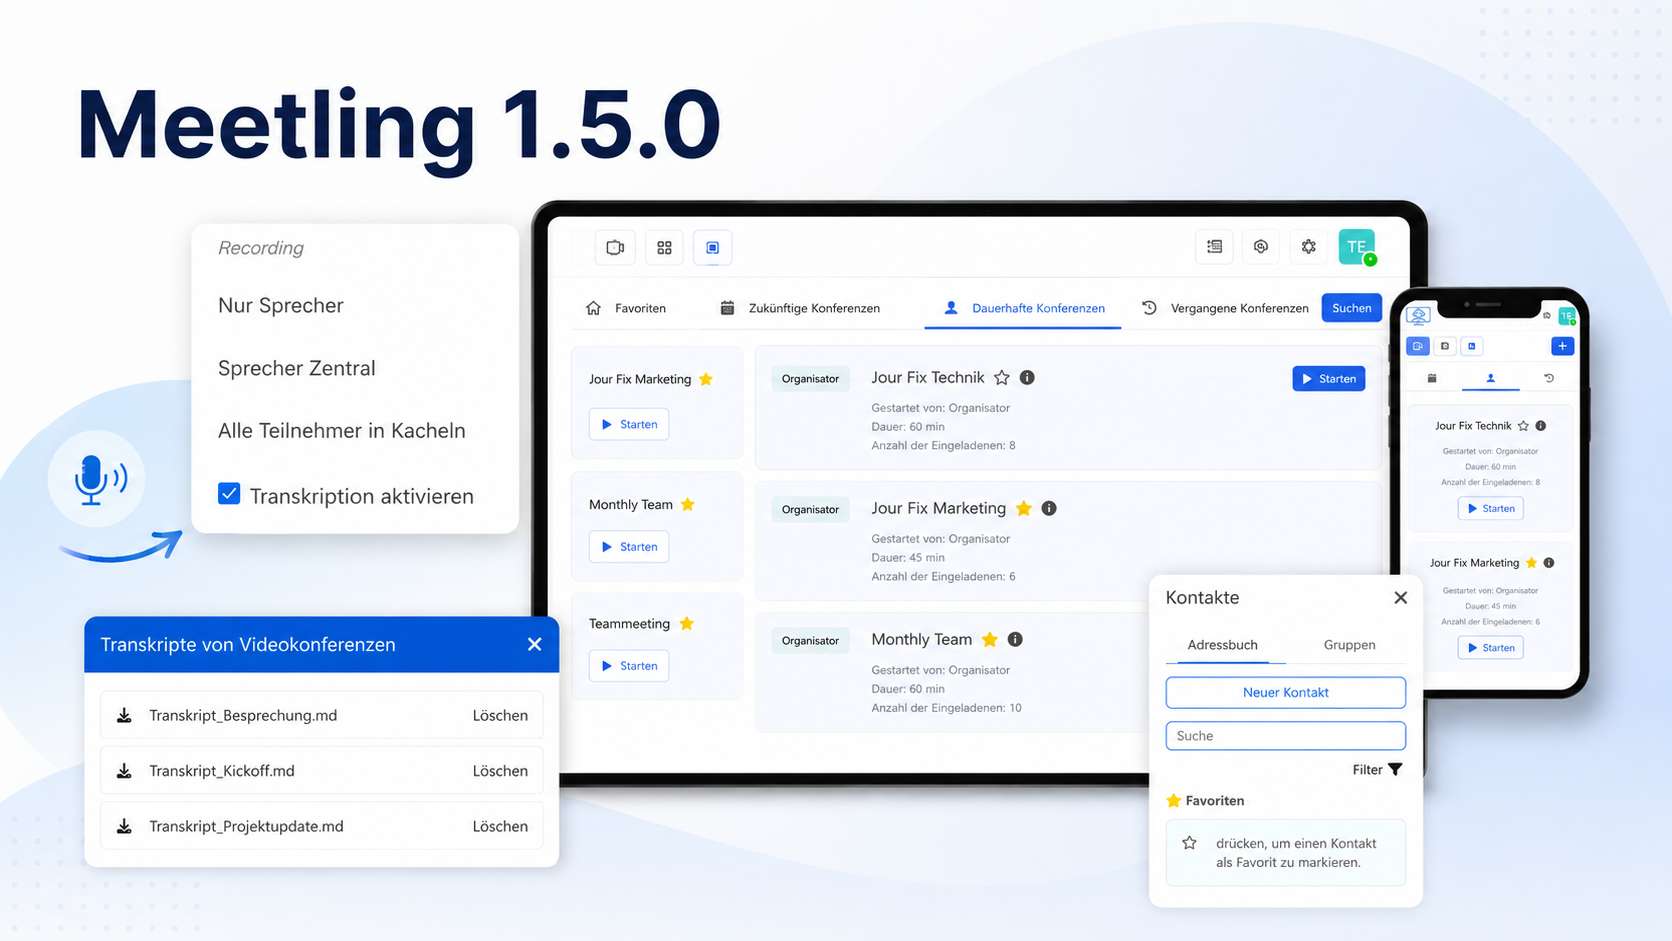Start Jour Fix Technik with blue Starten button
Viewport: 1672px width, 941px height.
(1328, 379)
